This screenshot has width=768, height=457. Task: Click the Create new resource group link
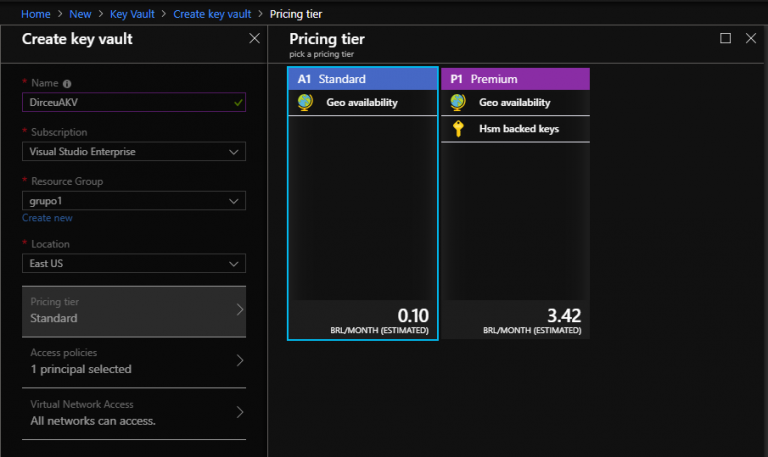47,218
